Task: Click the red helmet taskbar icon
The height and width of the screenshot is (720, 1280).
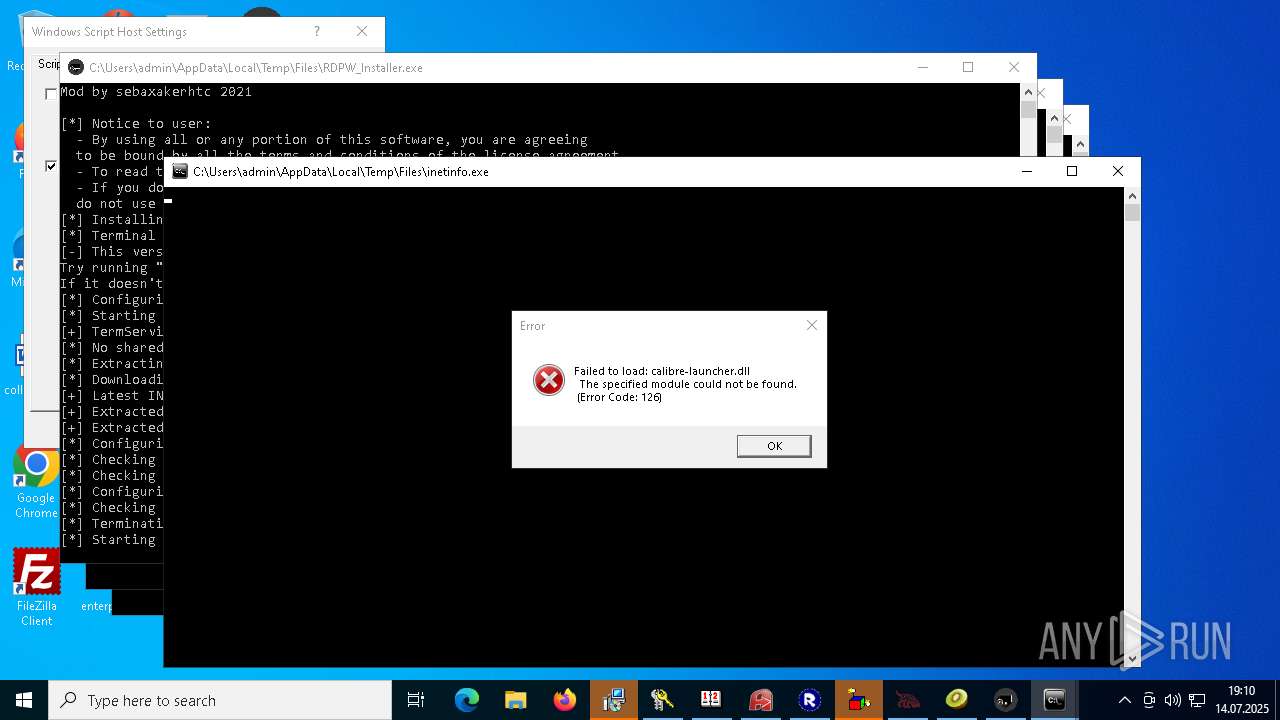Action: tap(761, 700)
